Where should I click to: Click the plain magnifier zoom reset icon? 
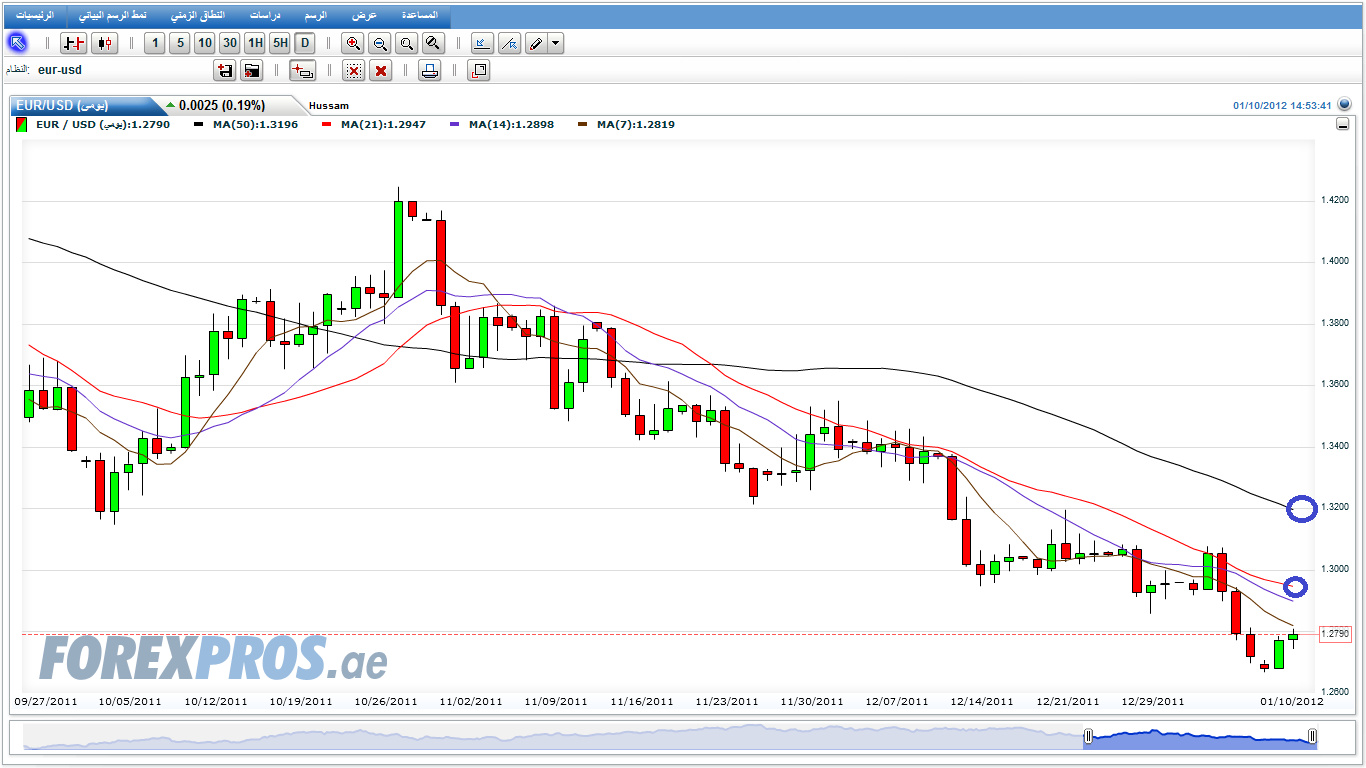click(406, 43)
